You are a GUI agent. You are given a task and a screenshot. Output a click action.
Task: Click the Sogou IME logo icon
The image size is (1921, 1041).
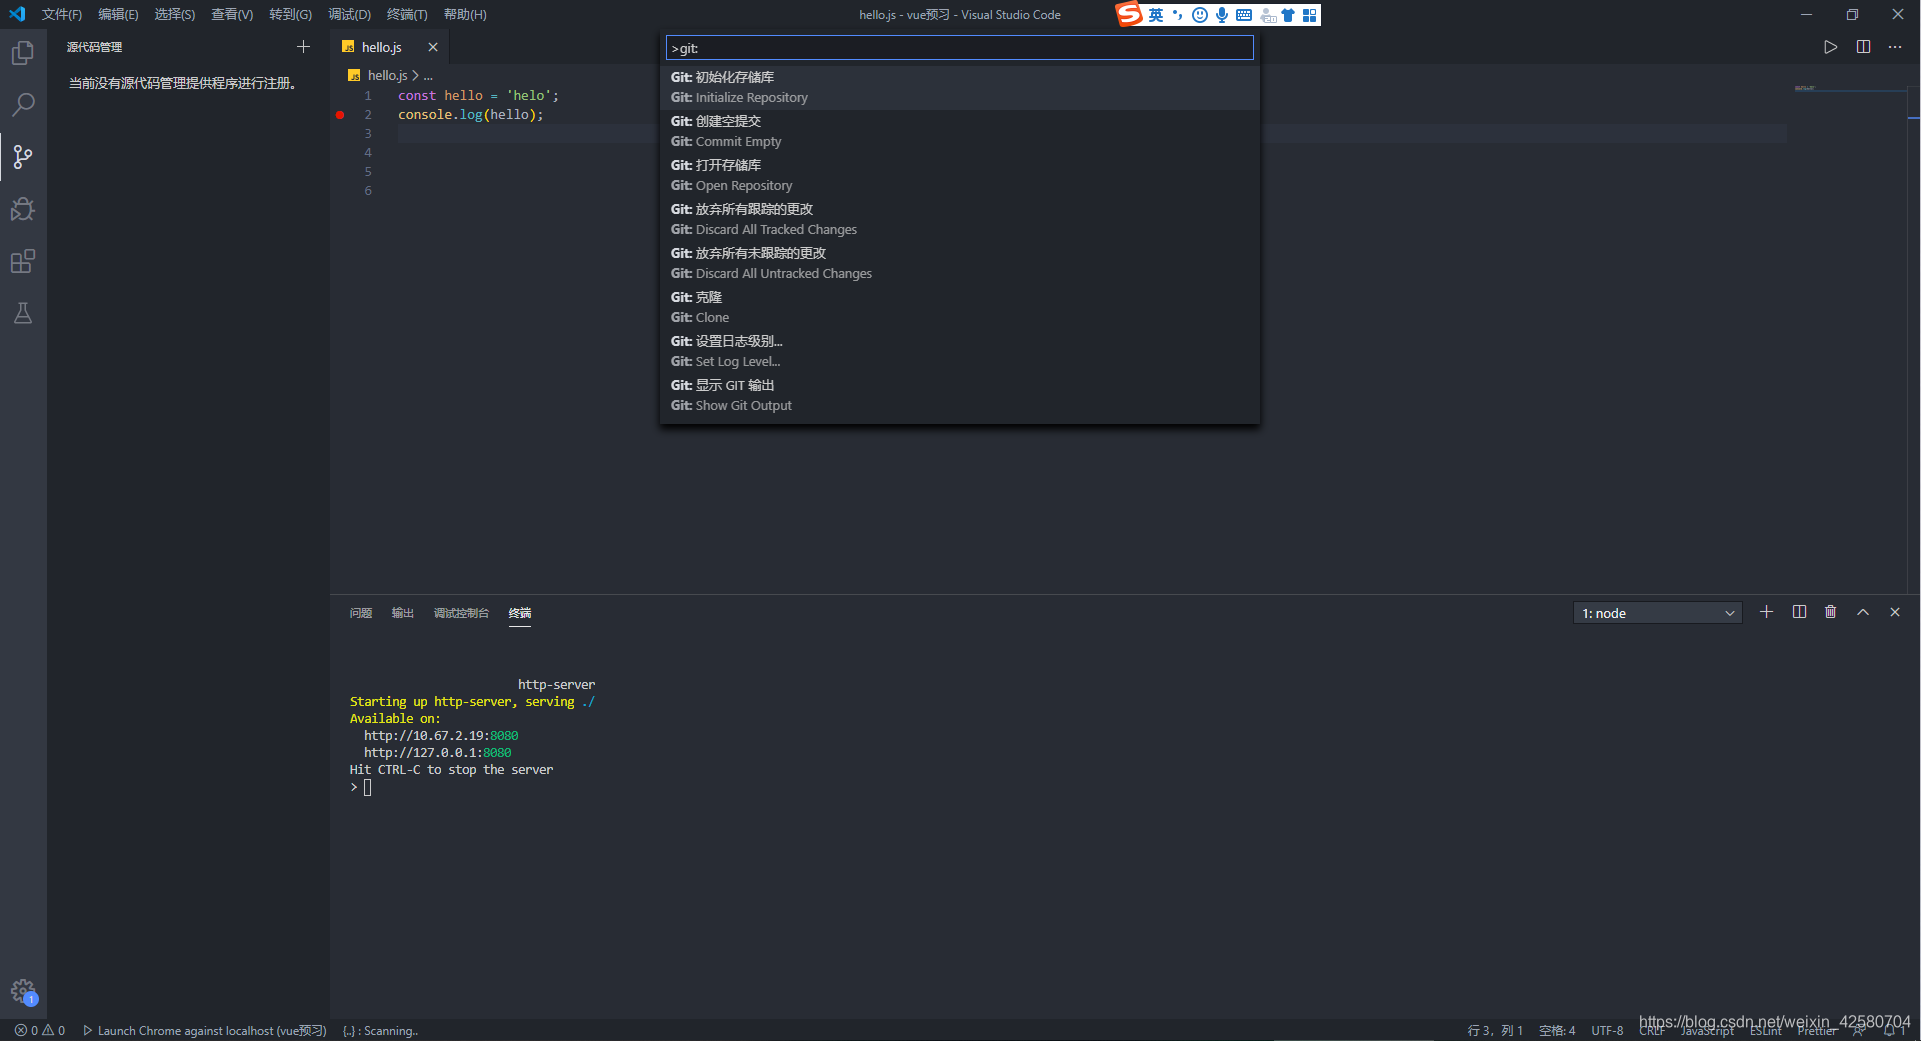[1129, 14]
